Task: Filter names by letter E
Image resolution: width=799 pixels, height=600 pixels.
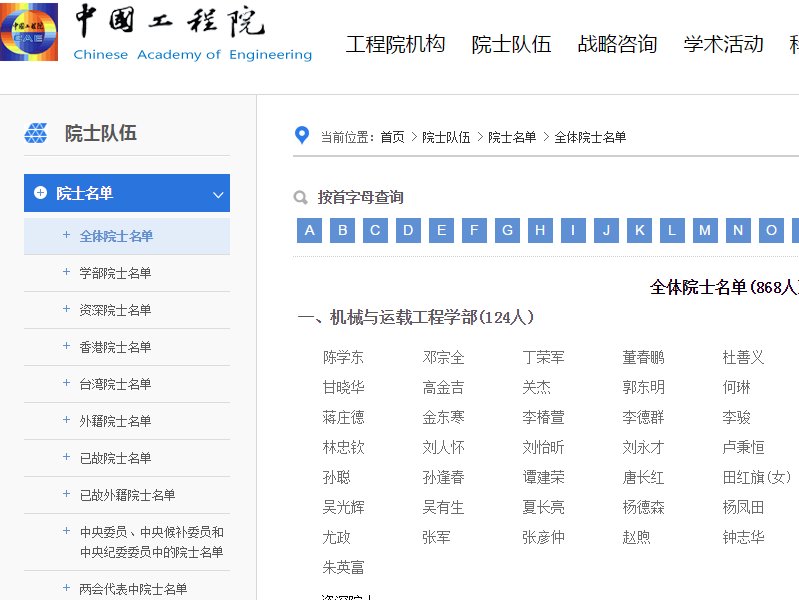Action: pyautogui.click(x=441, y=230)
